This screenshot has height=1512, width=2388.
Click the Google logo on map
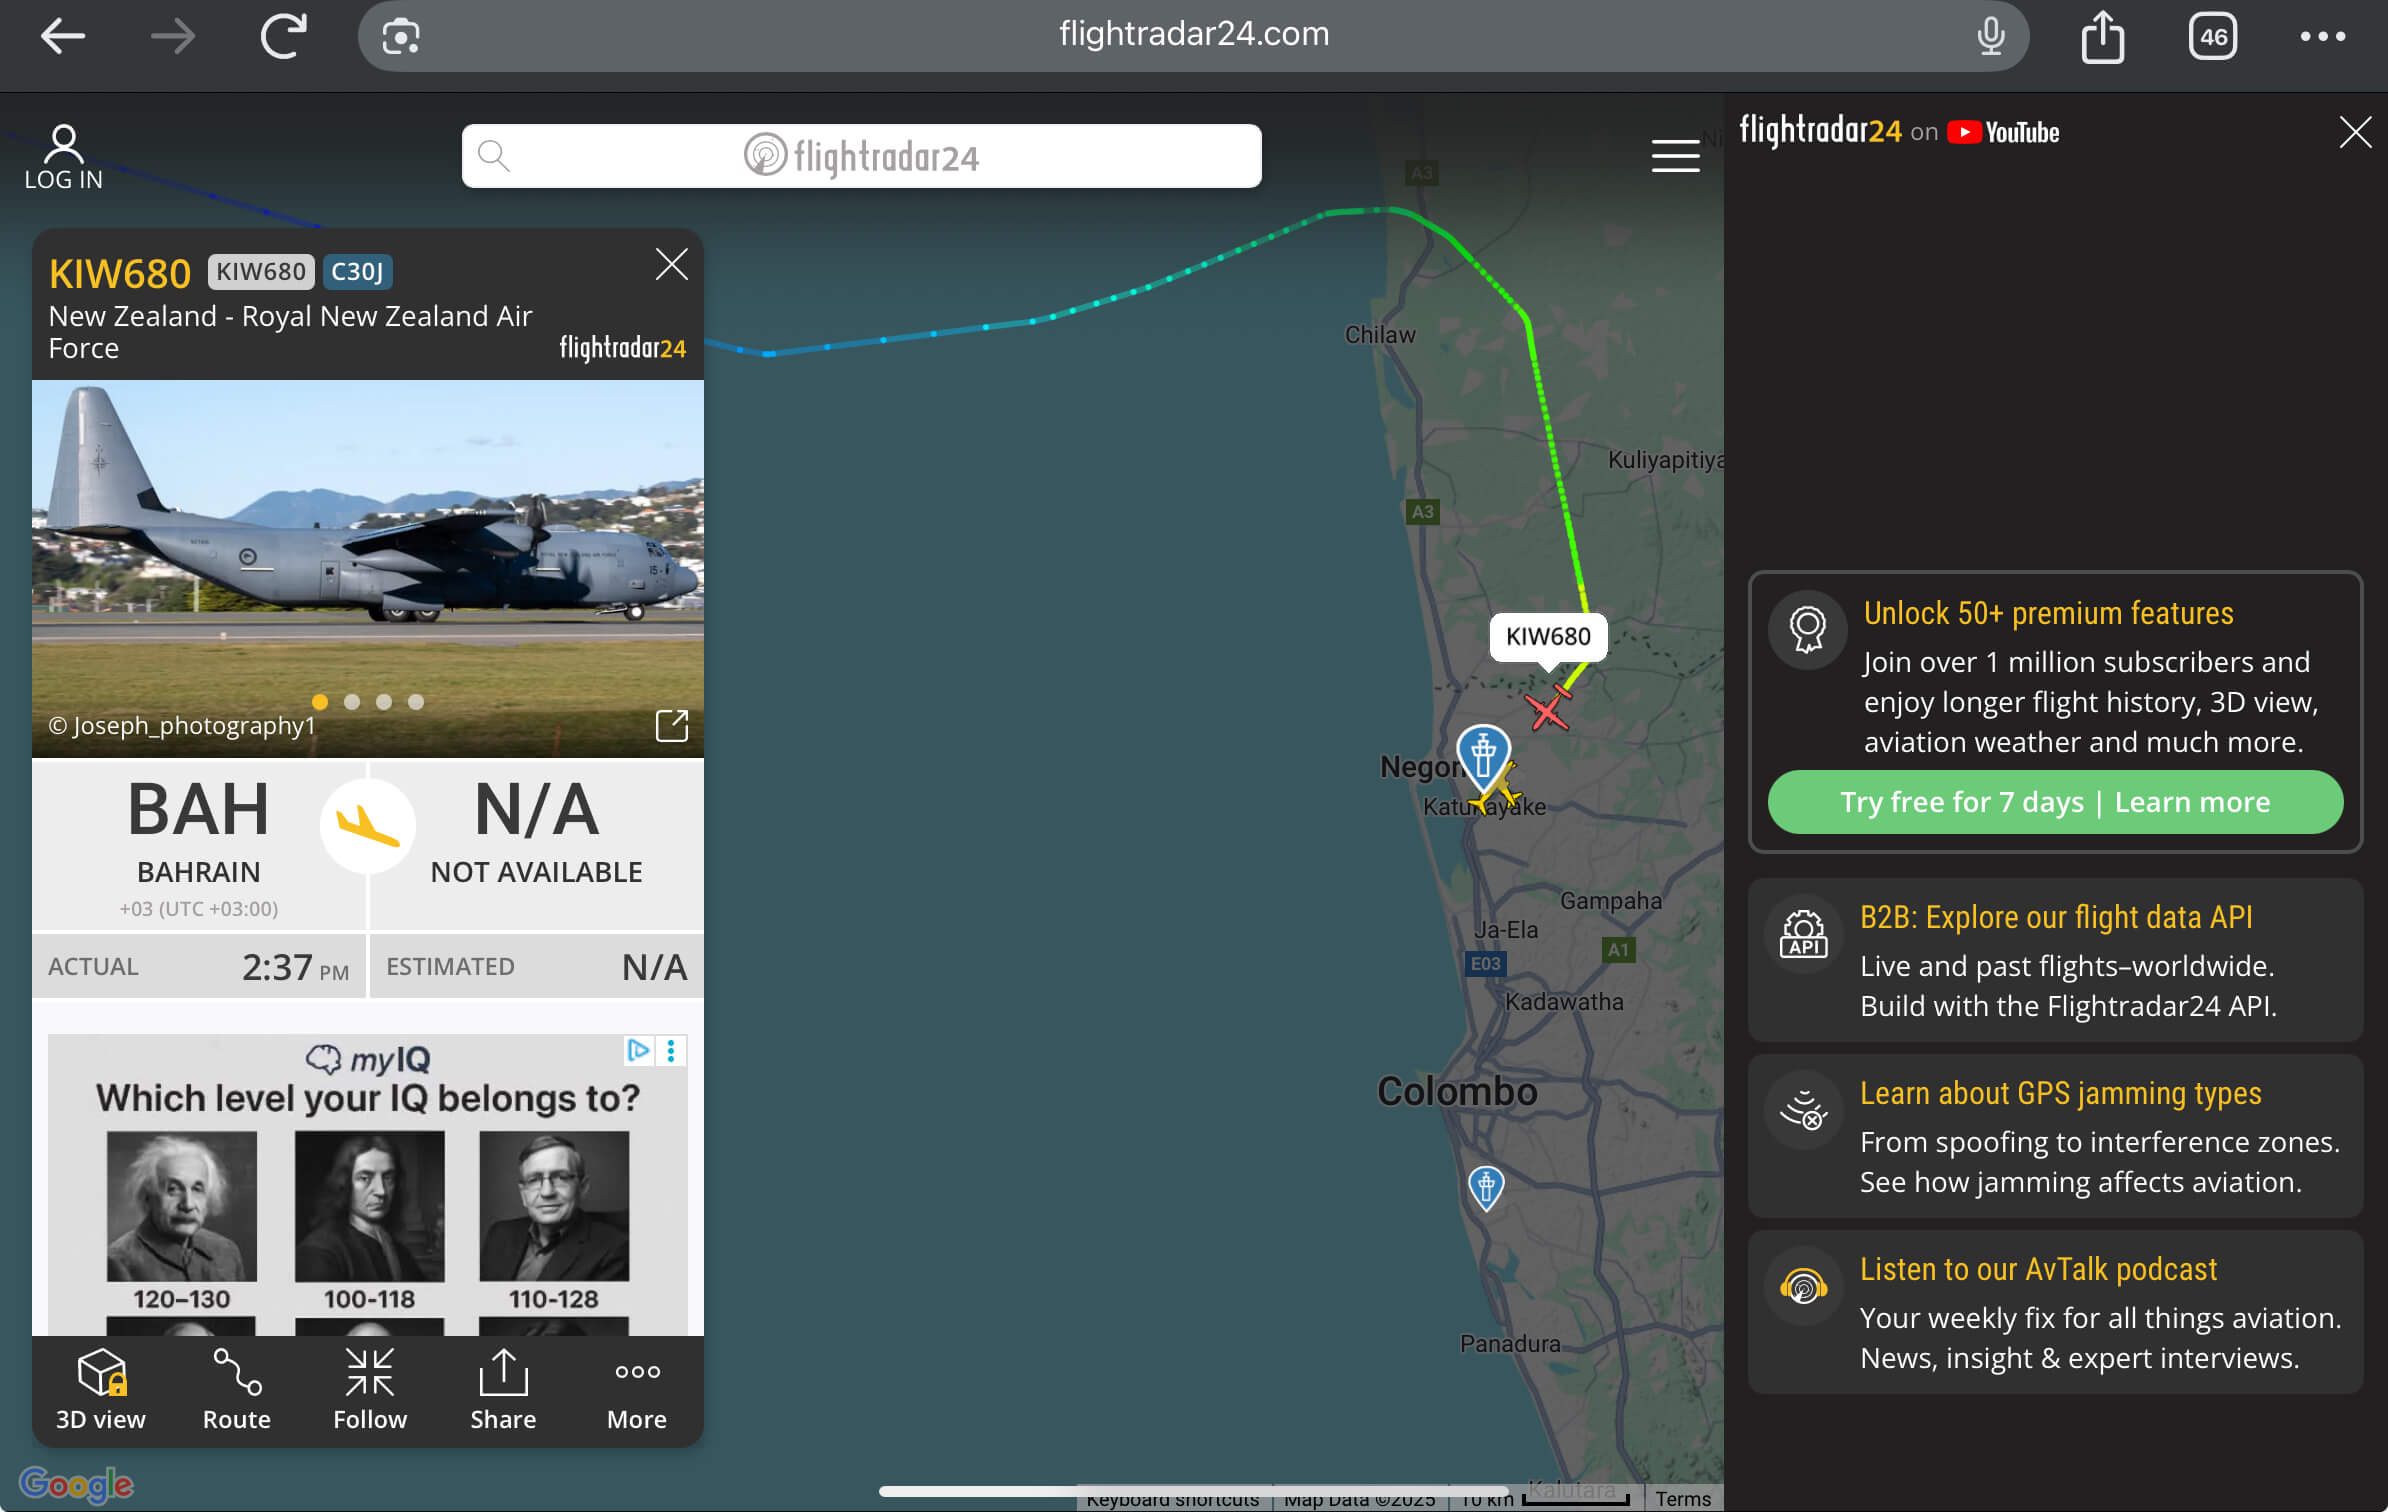(x=76, y=1484)
